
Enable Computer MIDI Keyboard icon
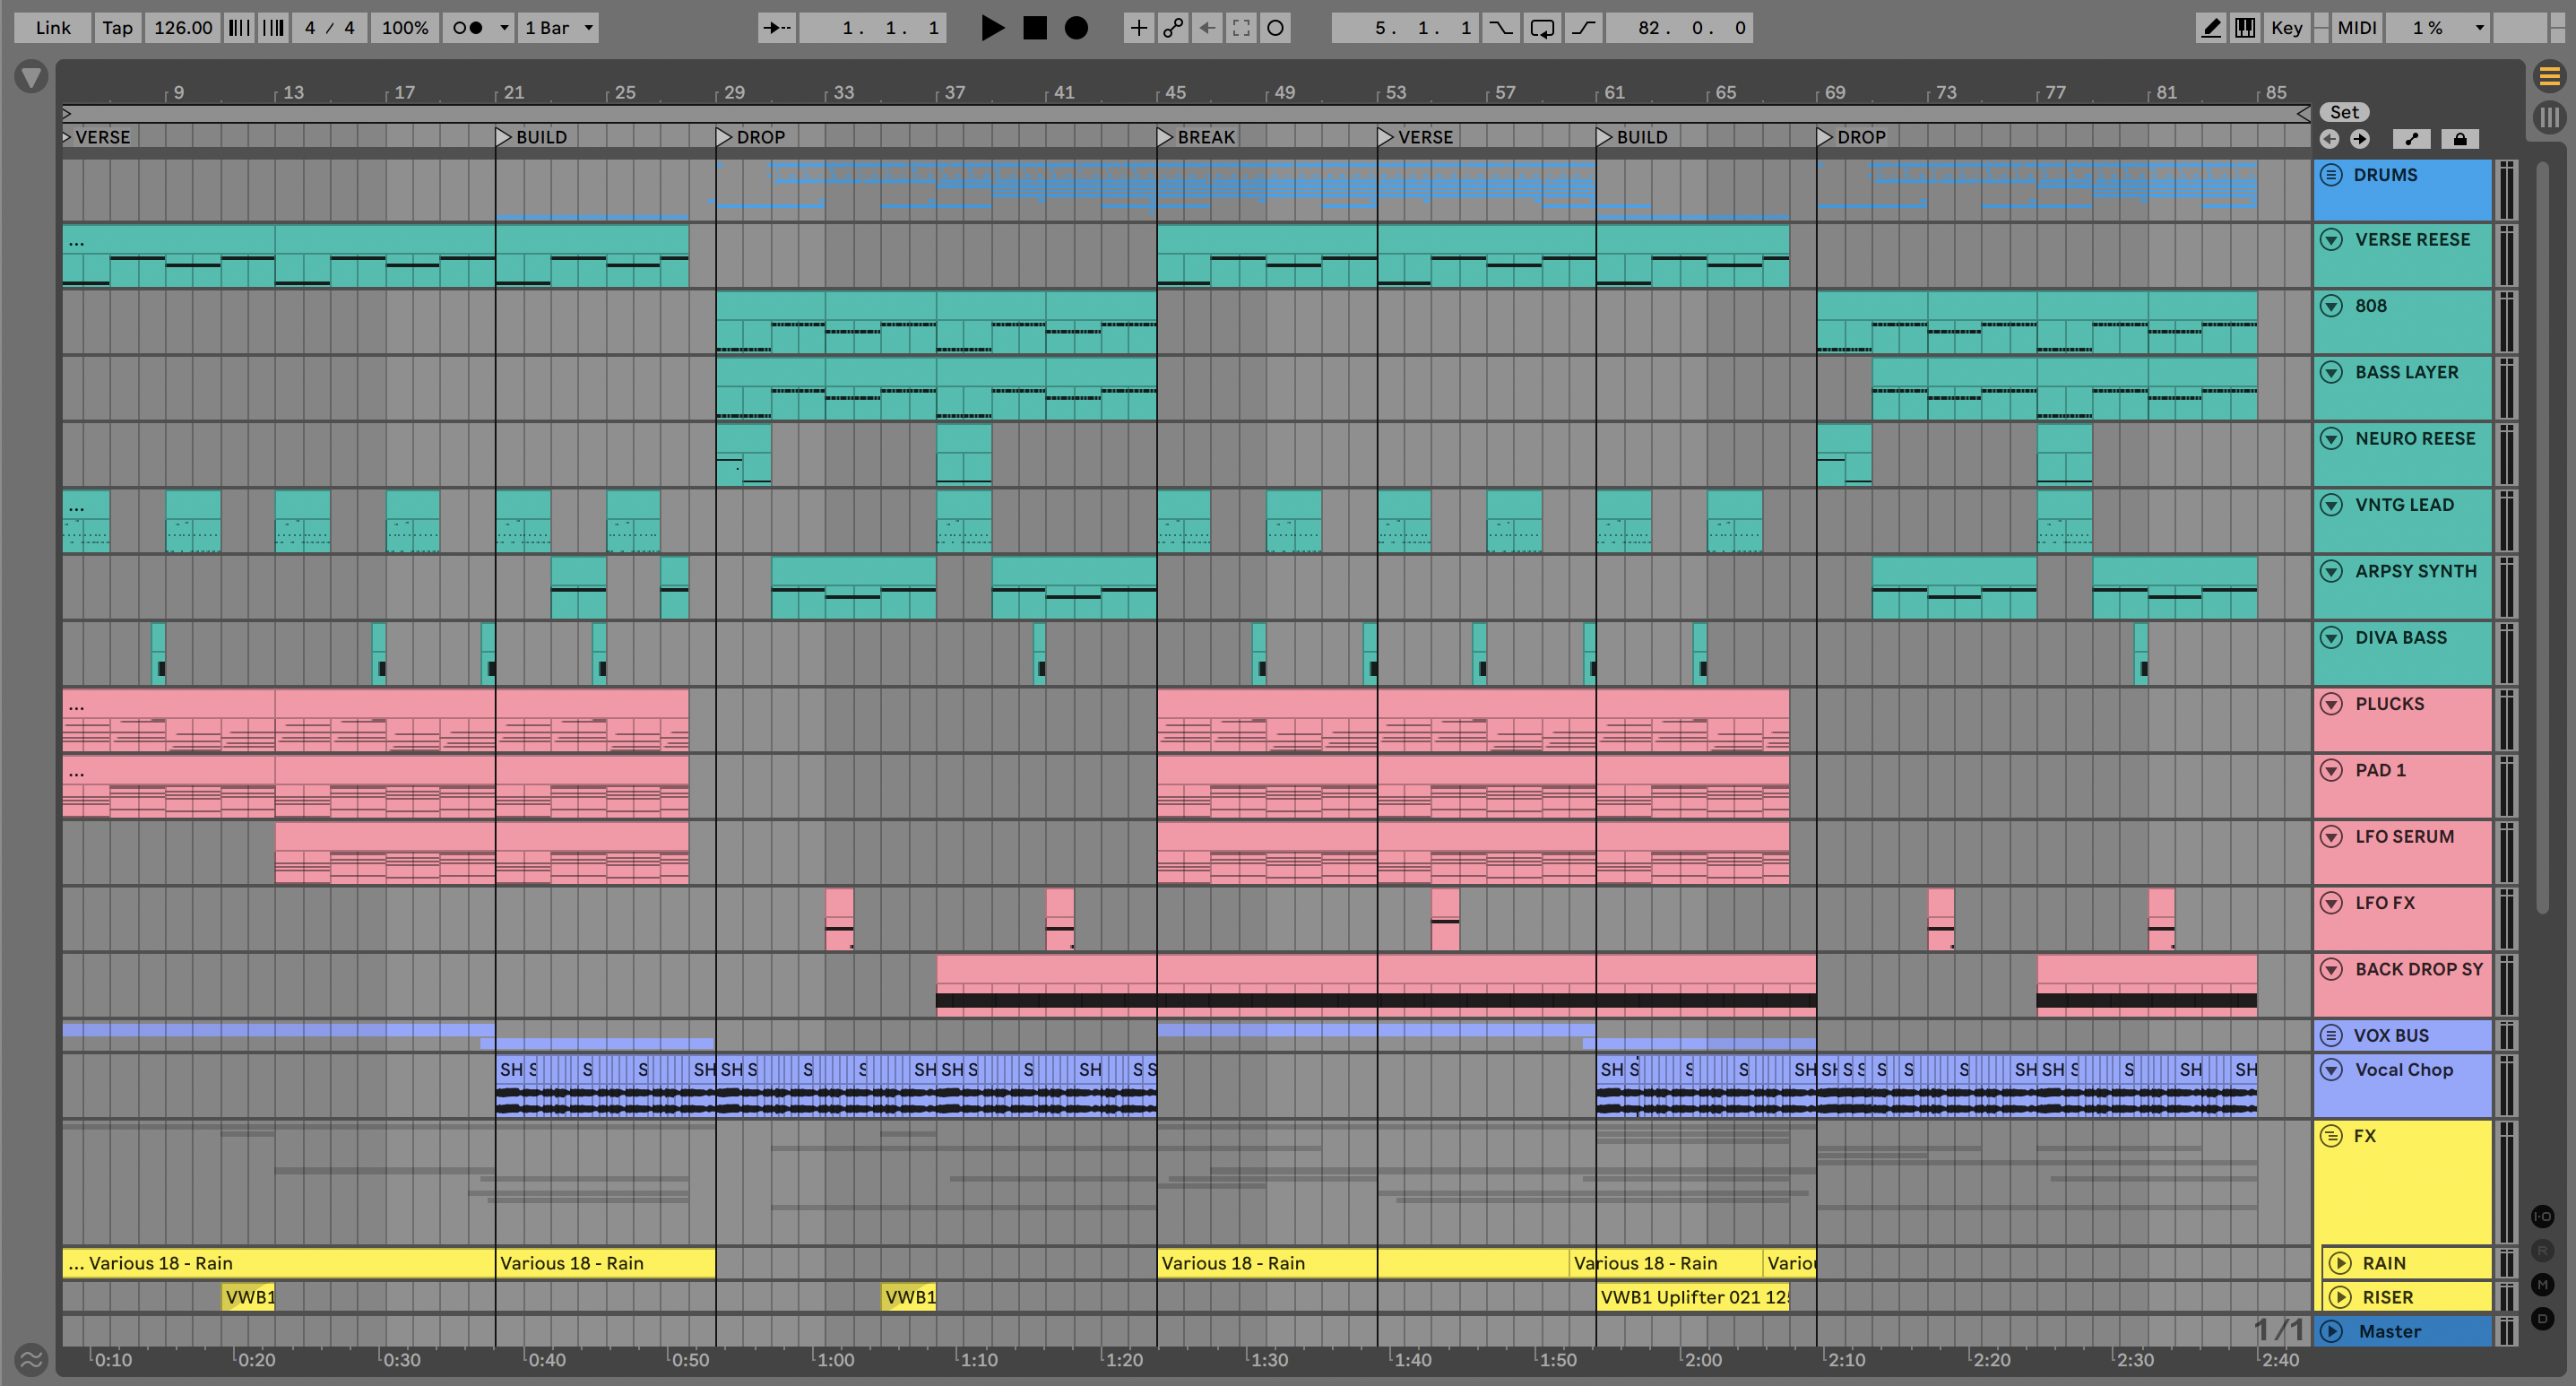(2245, 28)
